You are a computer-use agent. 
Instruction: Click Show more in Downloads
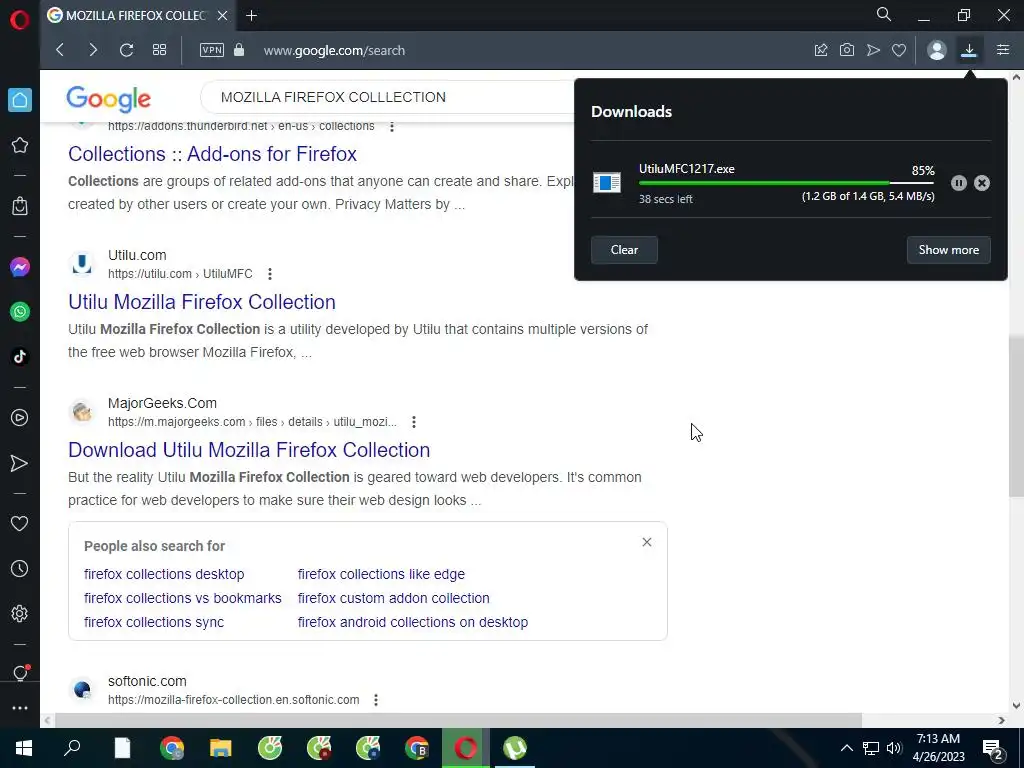pyautogui.click(x=948, y=250)
